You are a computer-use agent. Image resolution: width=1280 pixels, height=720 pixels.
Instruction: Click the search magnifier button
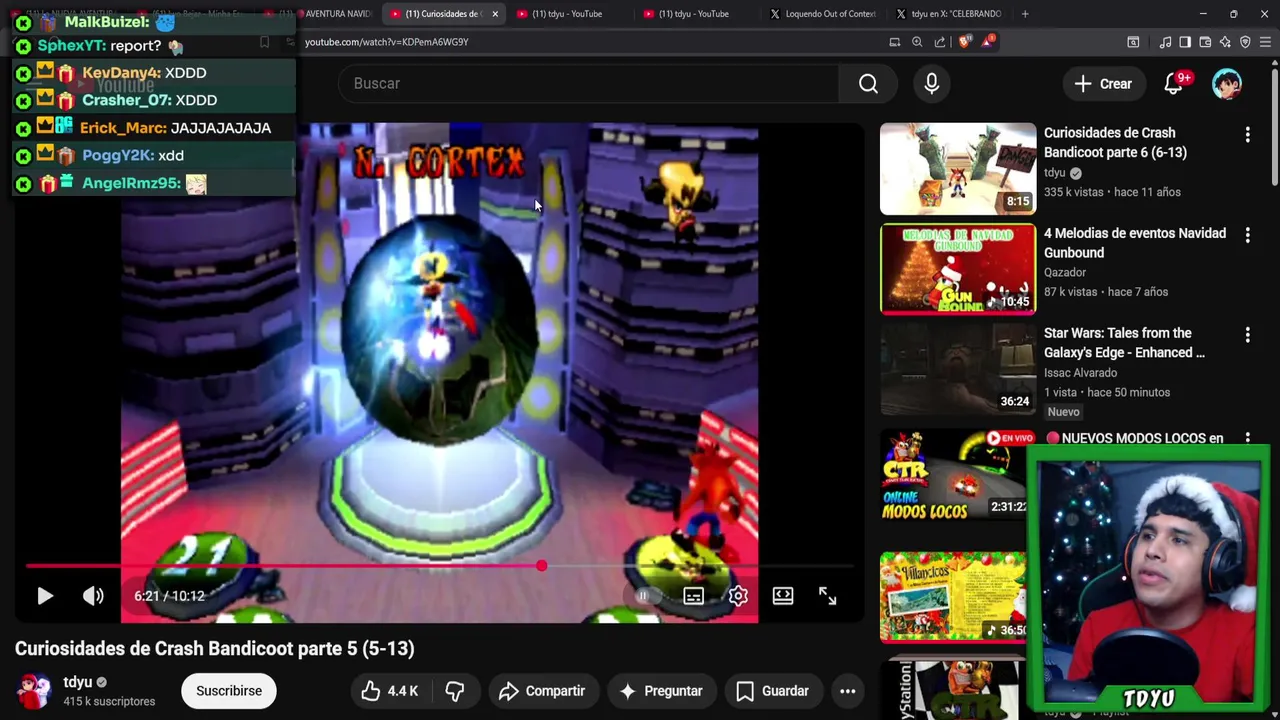pyautogui.click(x=868, y=84)
